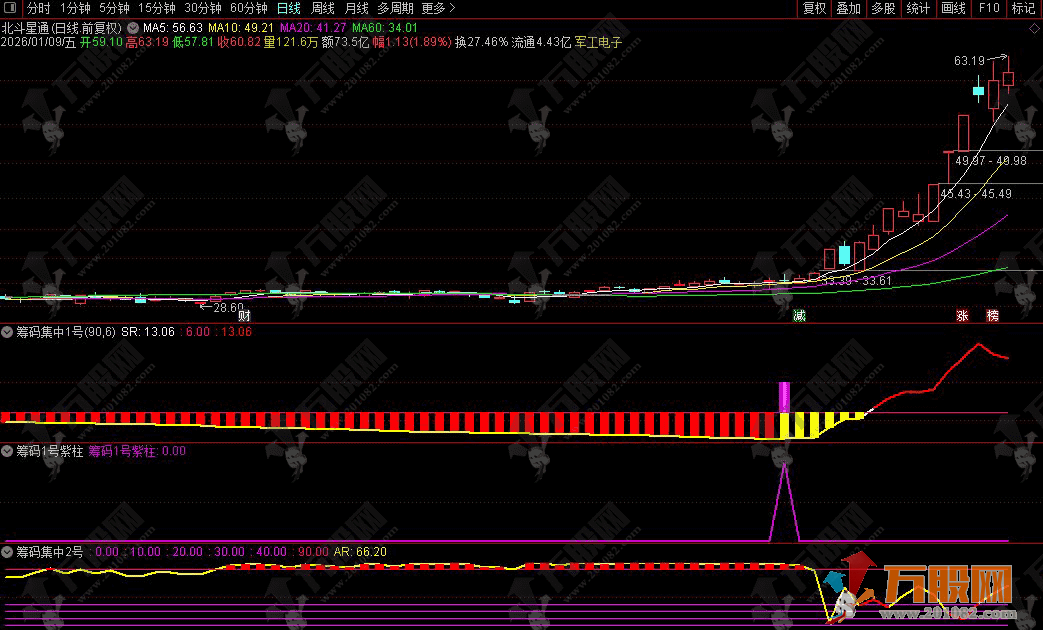This screenshot has width=1043, height=630.
Task: Click the F10 company info button
Action: 988,8
